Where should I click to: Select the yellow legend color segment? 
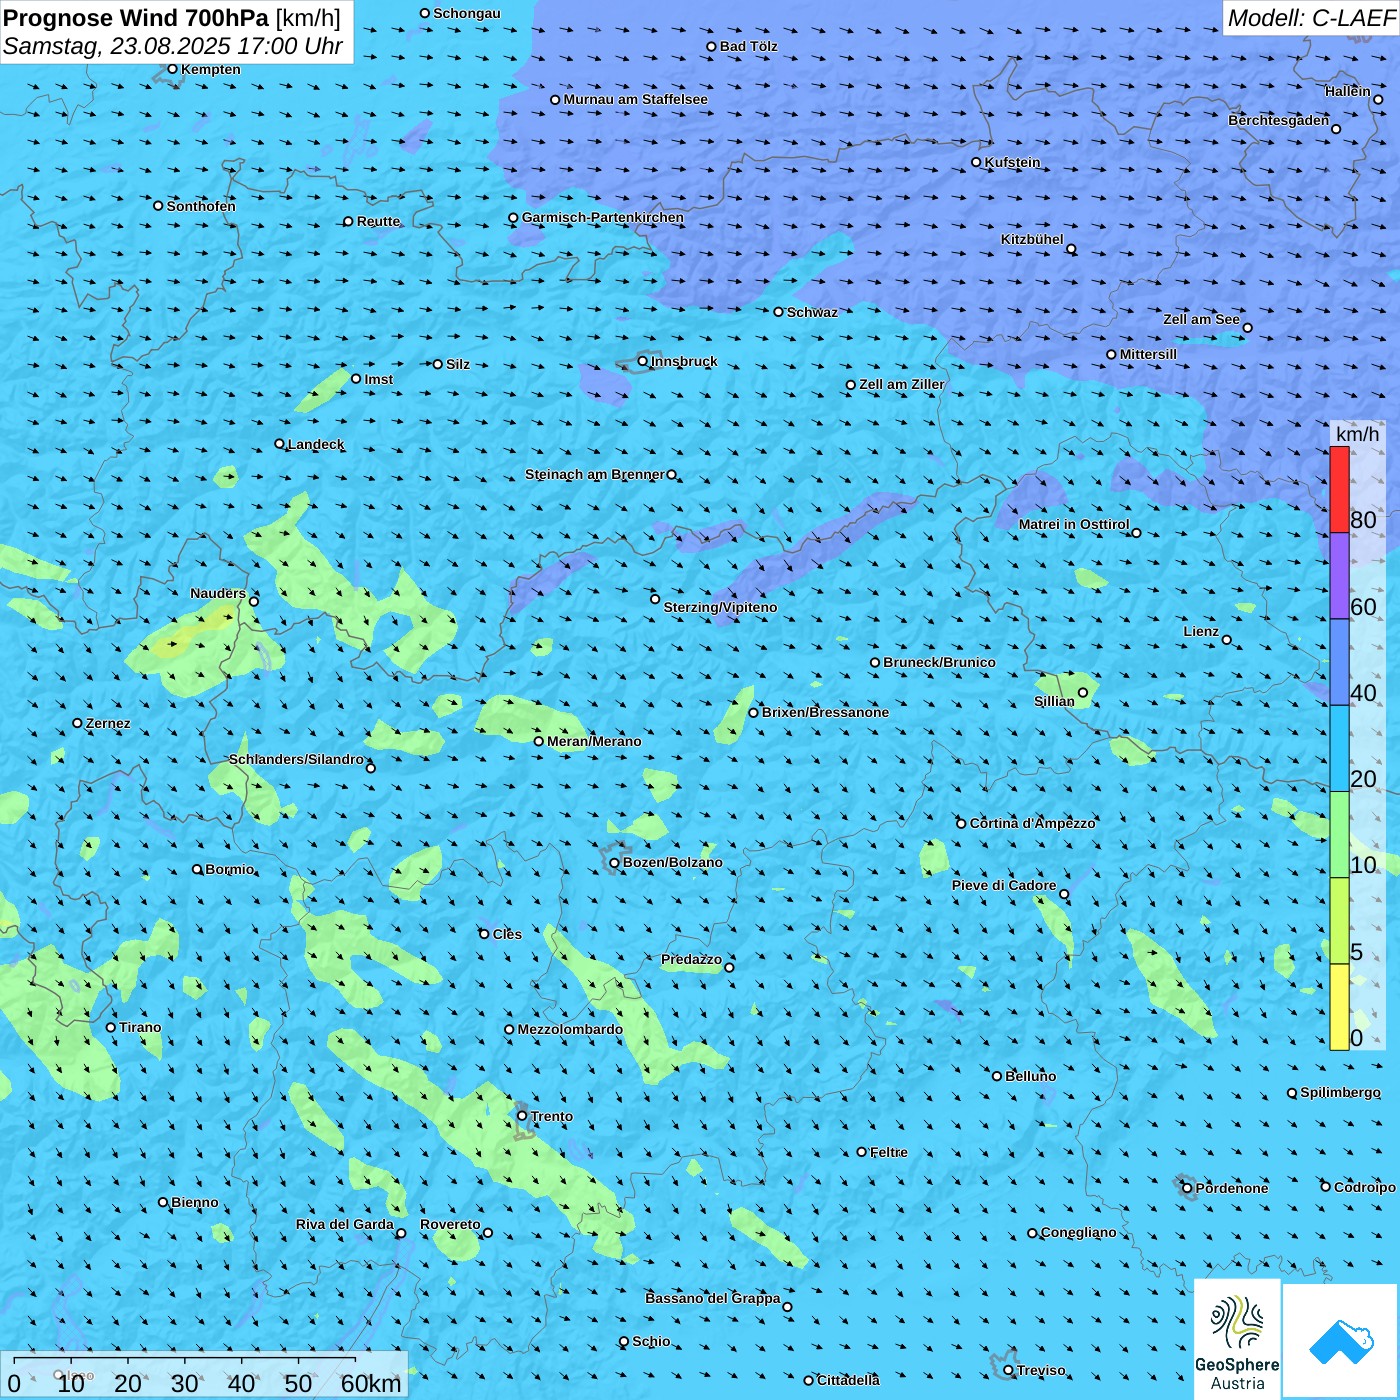click(x=1339, y=1007)
